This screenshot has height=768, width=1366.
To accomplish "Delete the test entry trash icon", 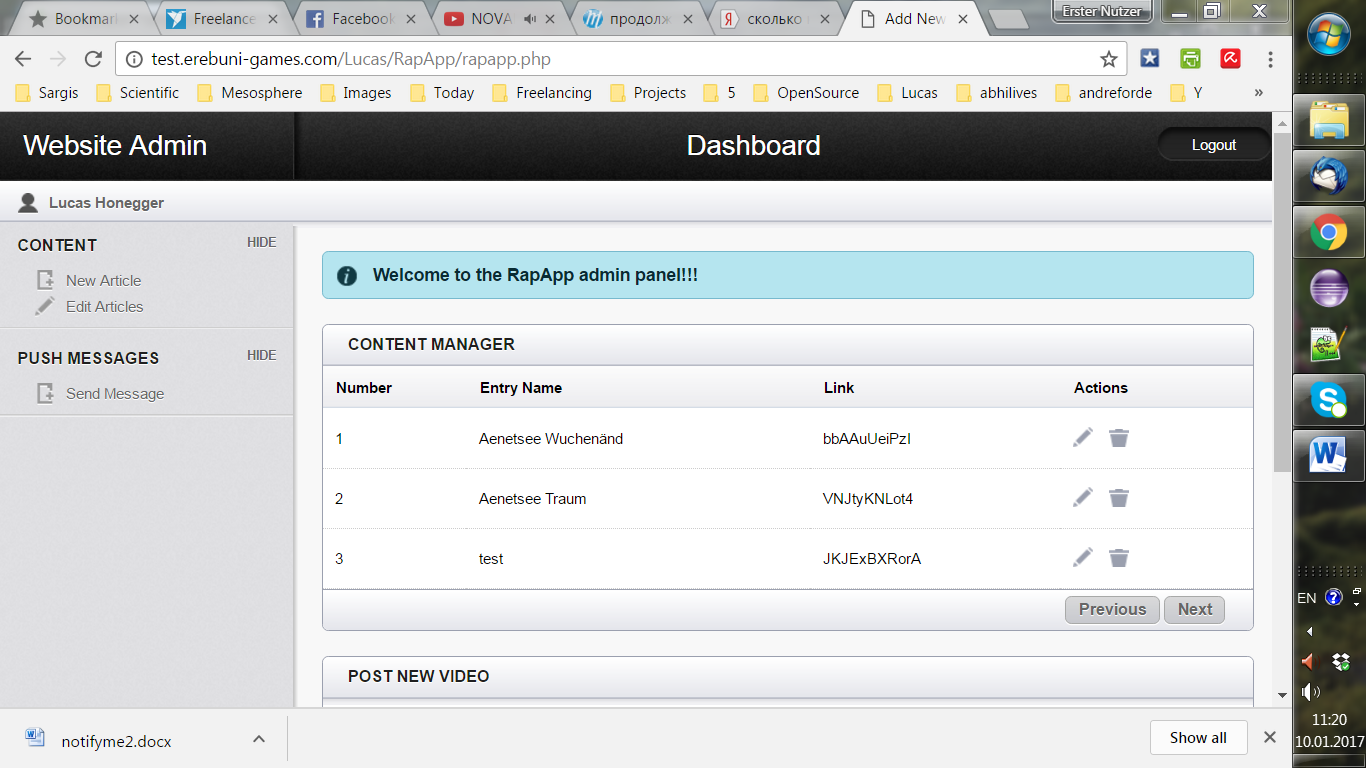I will [1119, 557].
